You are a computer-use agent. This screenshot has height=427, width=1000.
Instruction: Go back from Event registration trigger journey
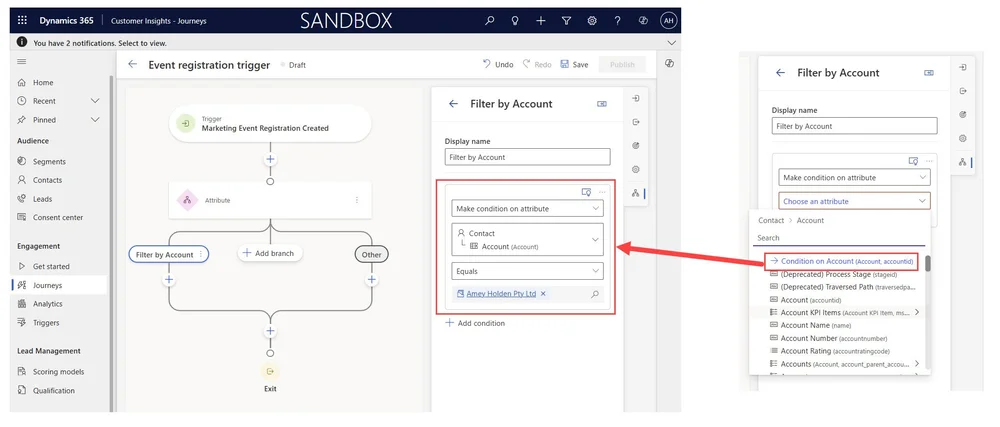pos(133,64)
